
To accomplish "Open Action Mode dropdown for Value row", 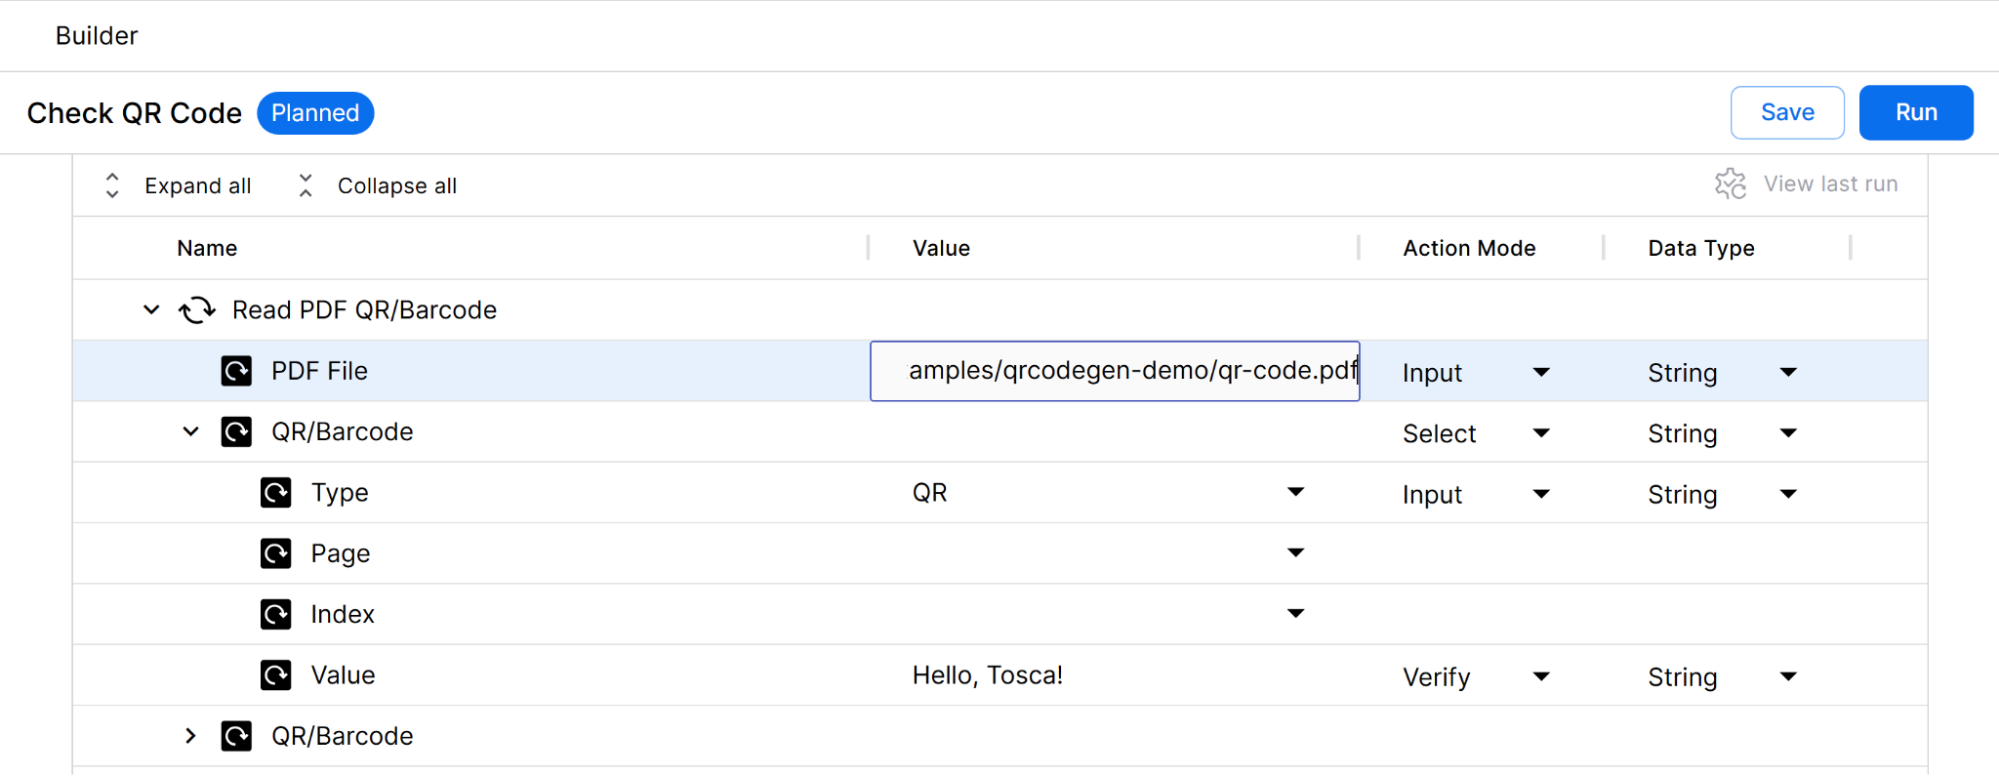I will [x=1541, y=677].
